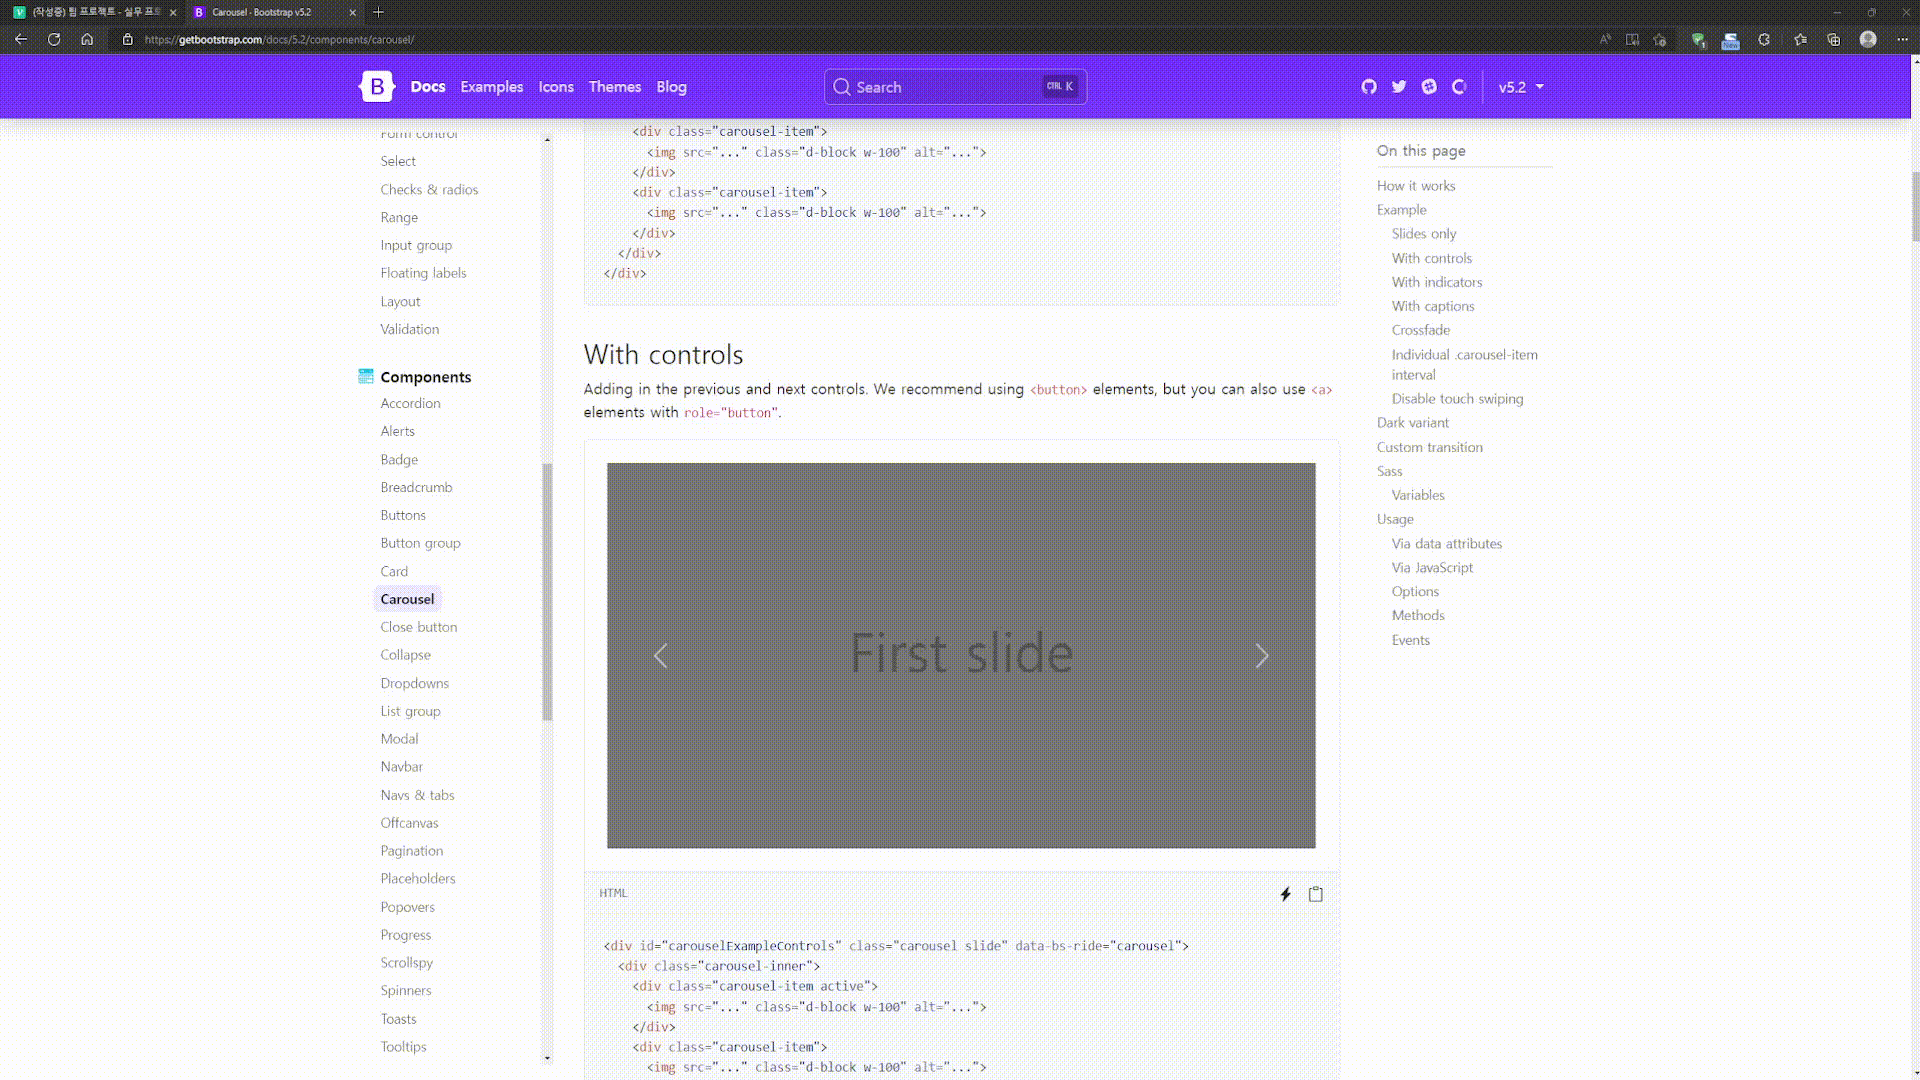The height and width of the screenshot is (1080, 1920).
Task: Open the Icons nav menu item
Action: 556,87
